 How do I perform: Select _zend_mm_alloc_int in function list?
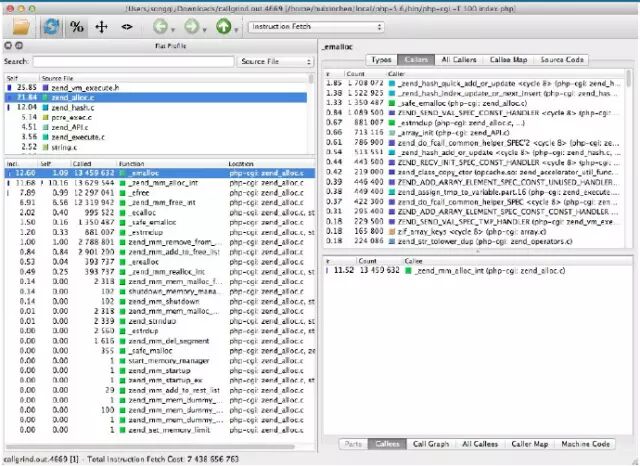pyautogui.click(x=160, y=183)
